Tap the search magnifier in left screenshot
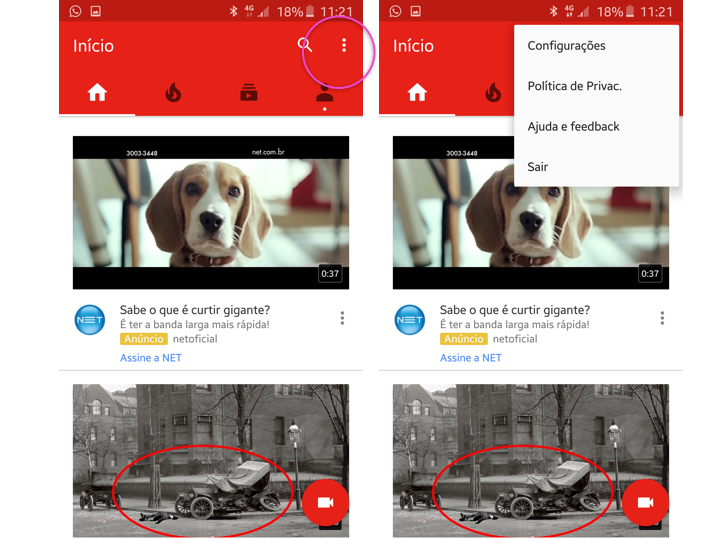The height and width of the screenshot is (540, 720). (305, 45)
